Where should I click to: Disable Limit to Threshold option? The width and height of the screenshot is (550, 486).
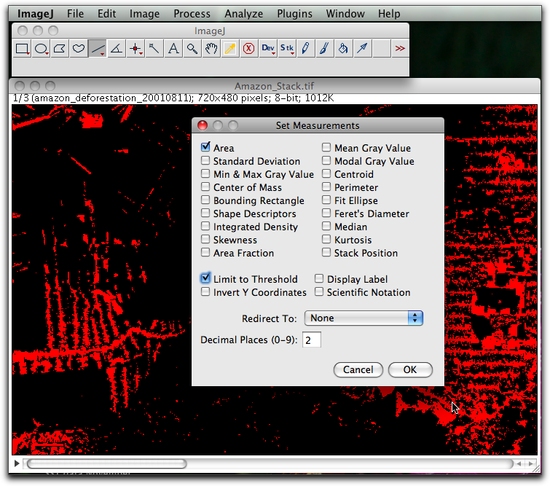(206, 278)
